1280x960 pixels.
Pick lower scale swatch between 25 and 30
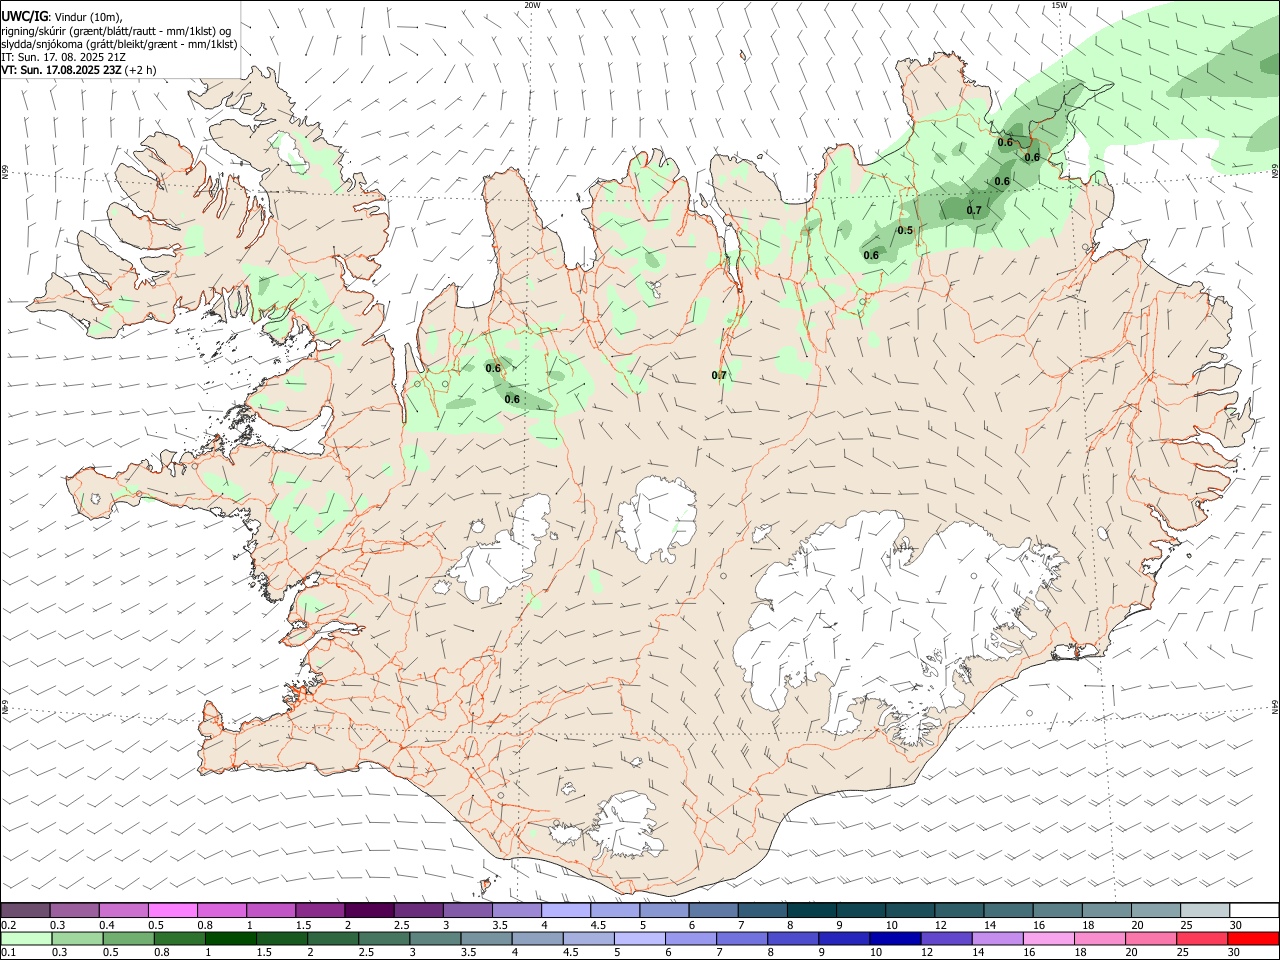[x=1201, y=938]
